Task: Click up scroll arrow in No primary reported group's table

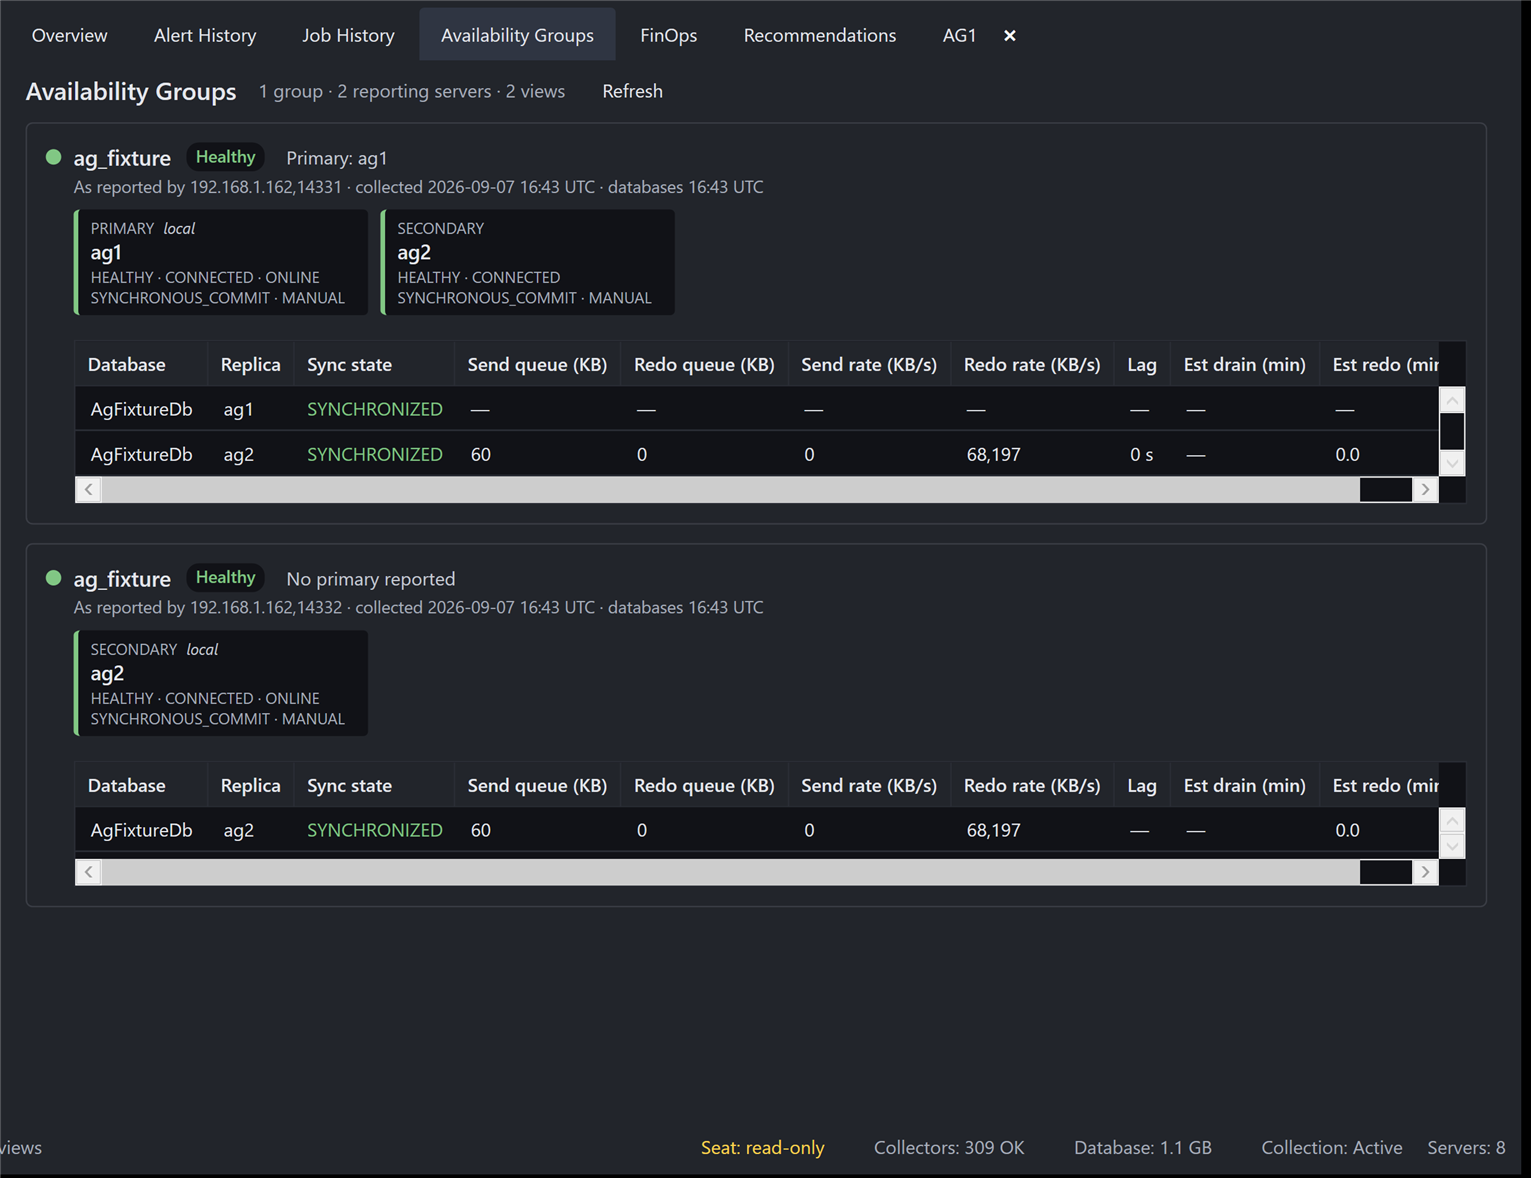Action: pyautogui.click(x=1452, y=820)
